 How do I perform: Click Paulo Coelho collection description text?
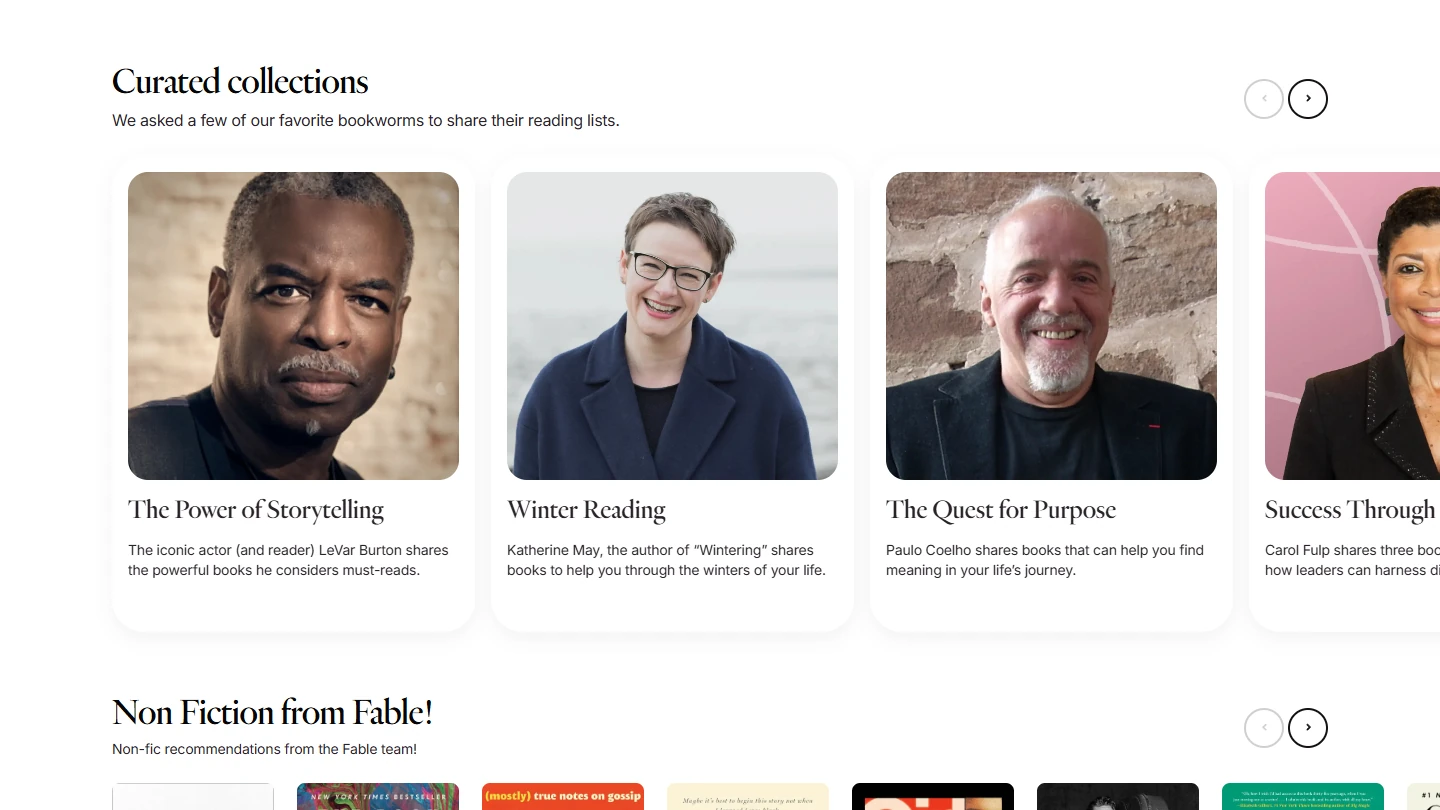(1045, 560)
